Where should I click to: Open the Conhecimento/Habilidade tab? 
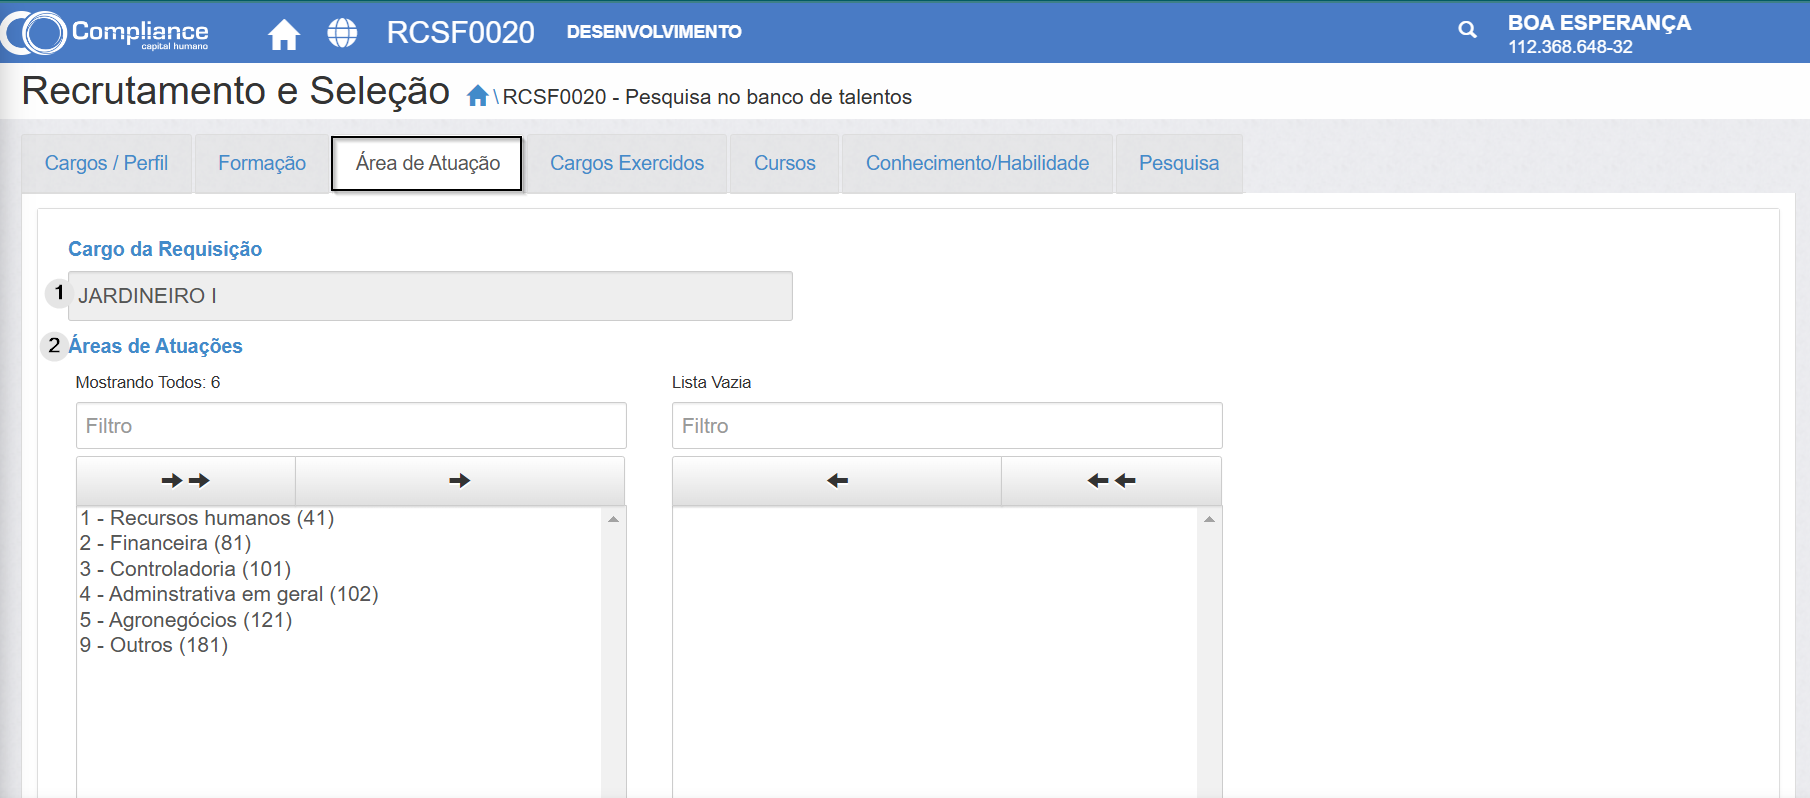[977, 163]
